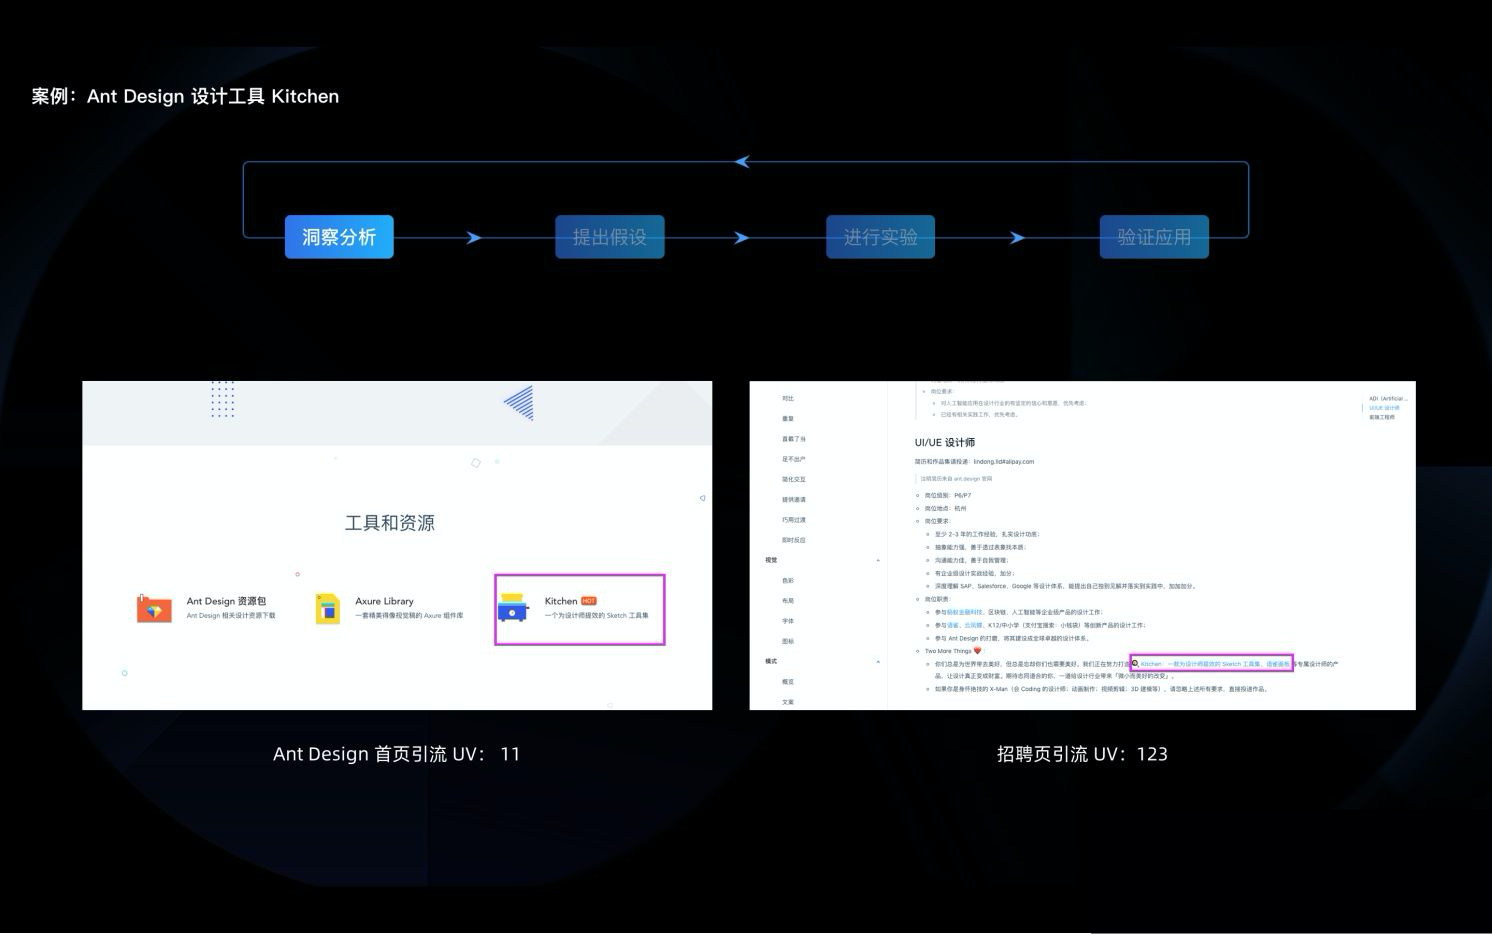The image size is (1492, 934).
Task: Open 概览 in the sidebar menu
Action: pyautogui.click(x=788, y=682)
